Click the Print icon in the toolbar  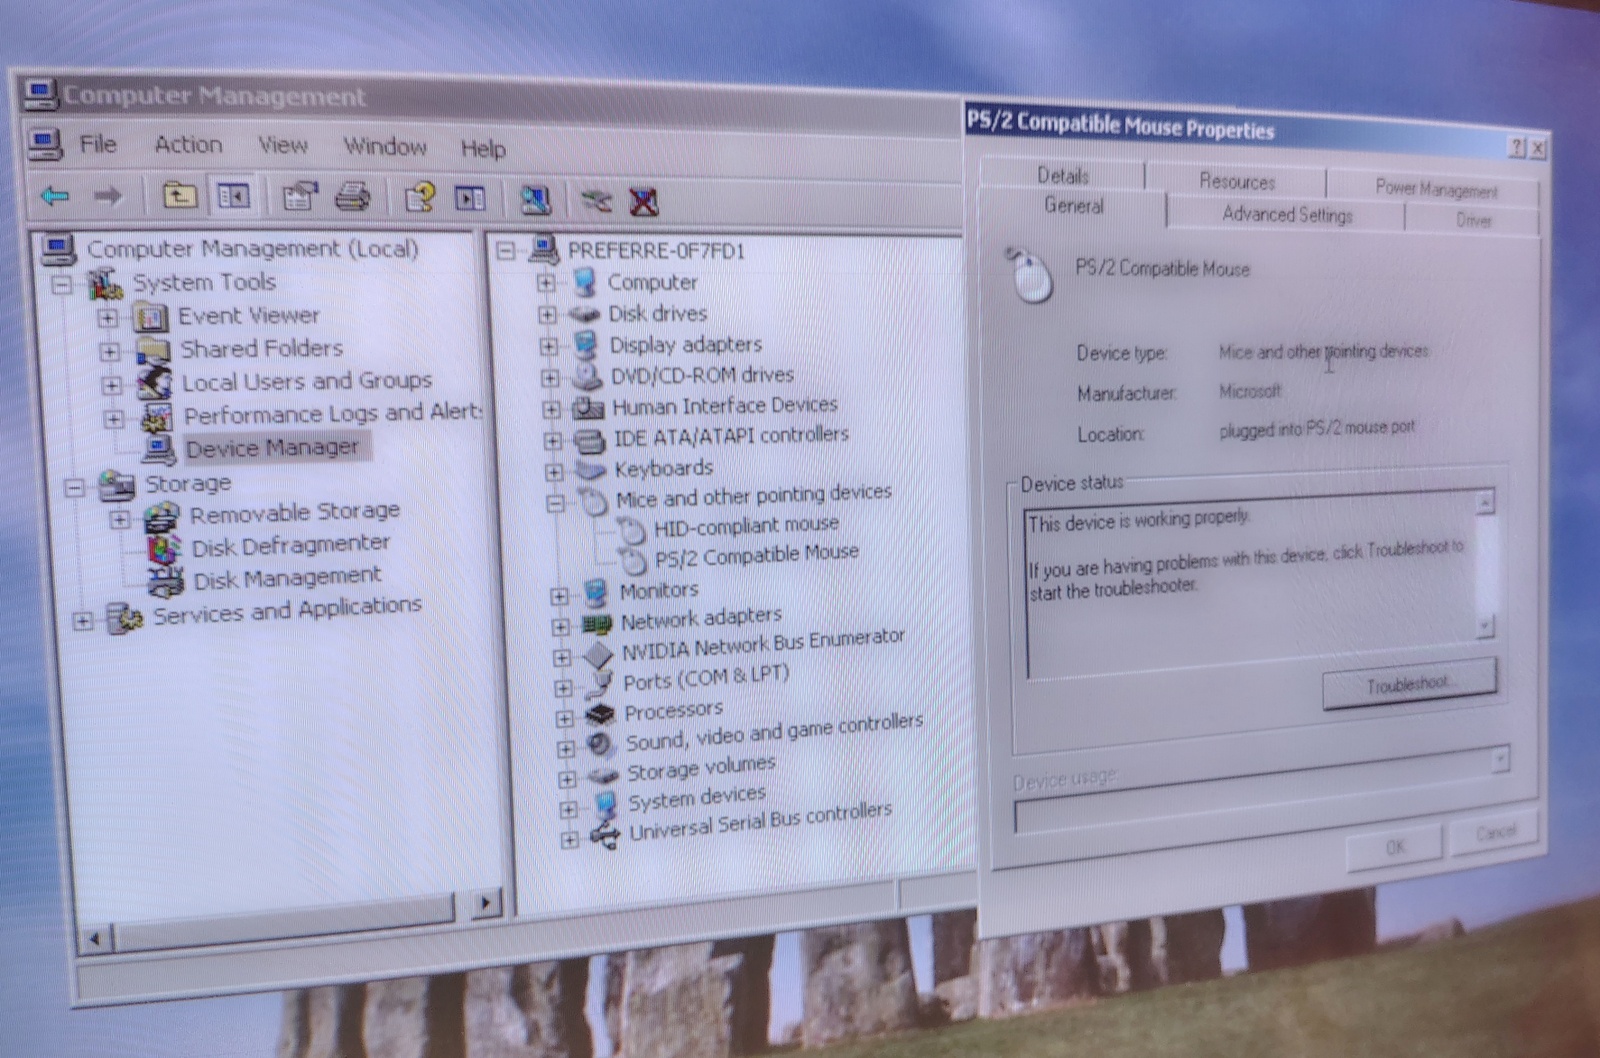point(352,198)
